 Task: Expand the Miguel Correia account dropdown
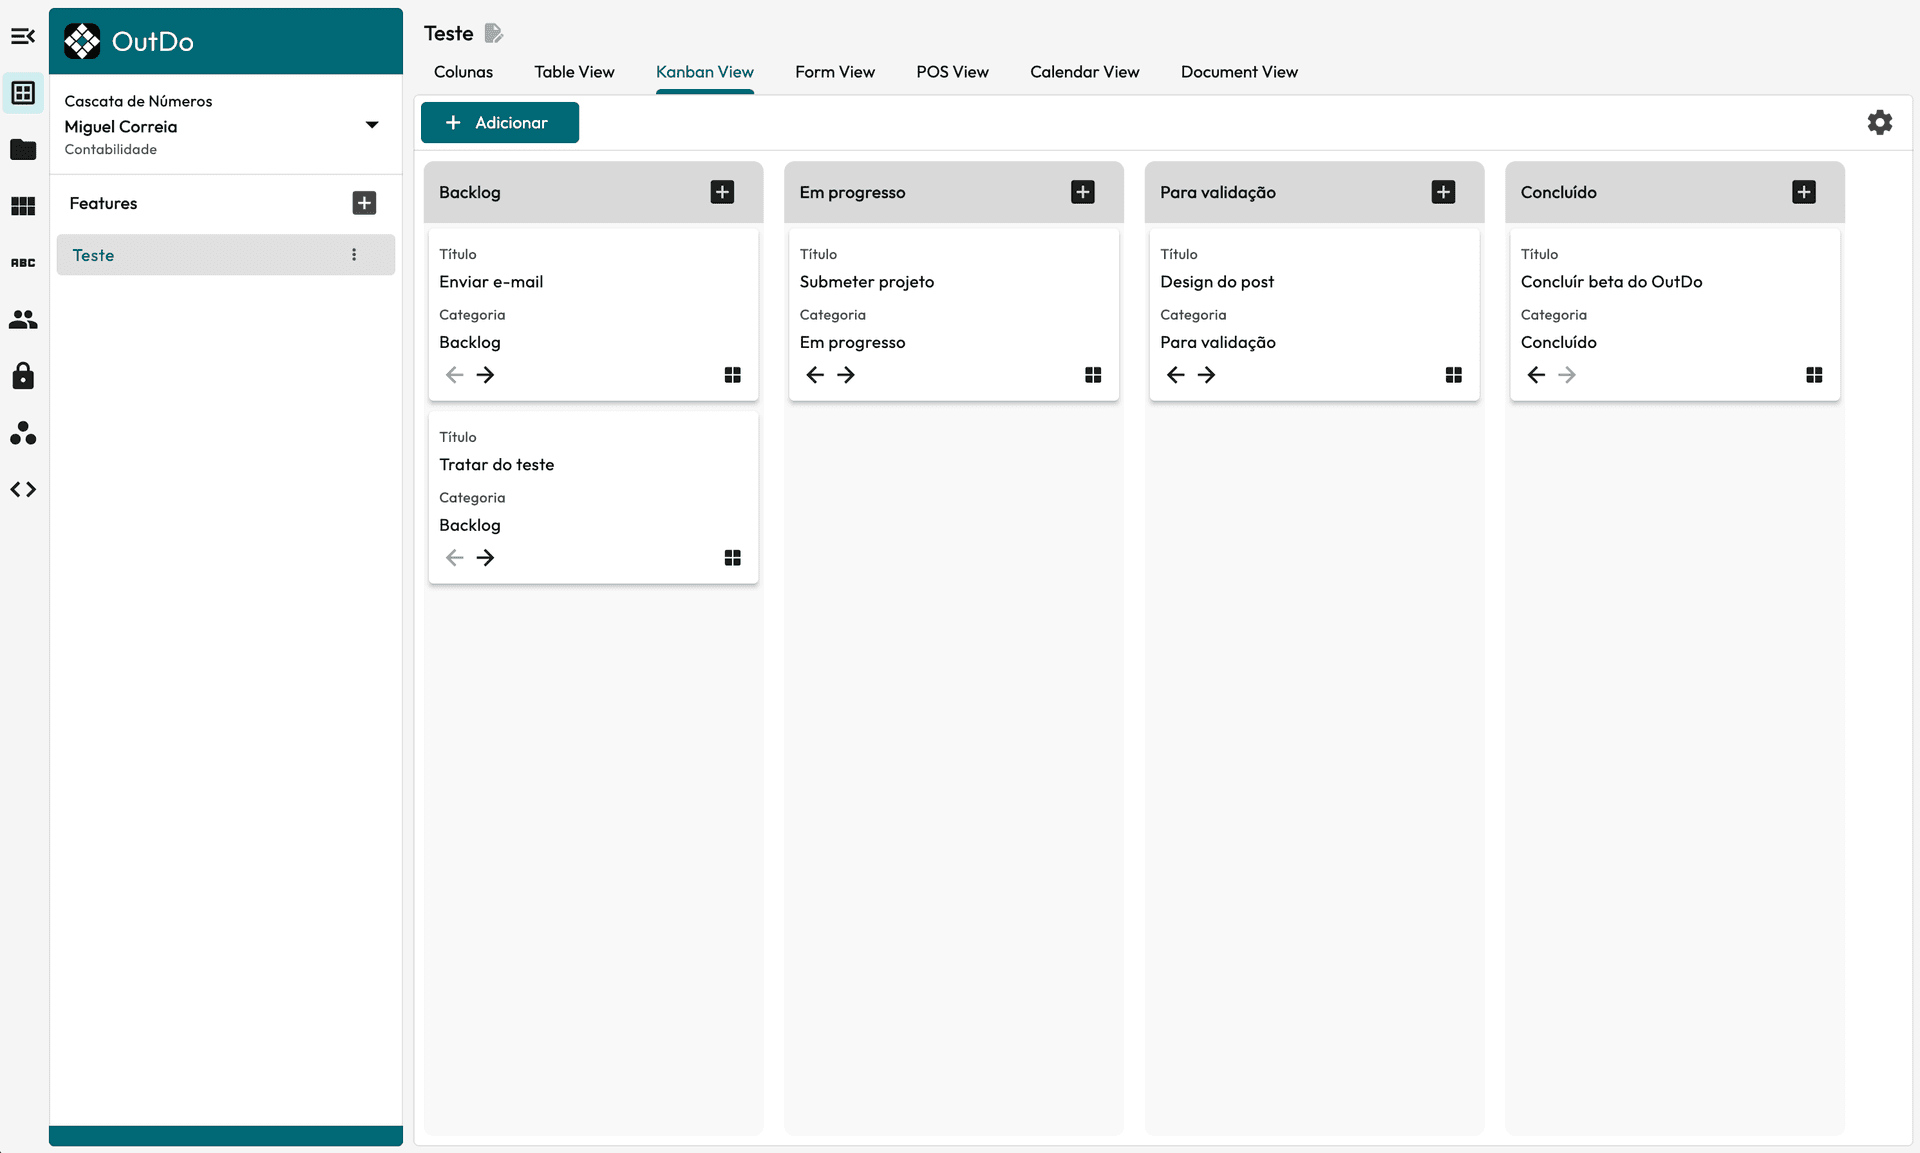(372, 125)
